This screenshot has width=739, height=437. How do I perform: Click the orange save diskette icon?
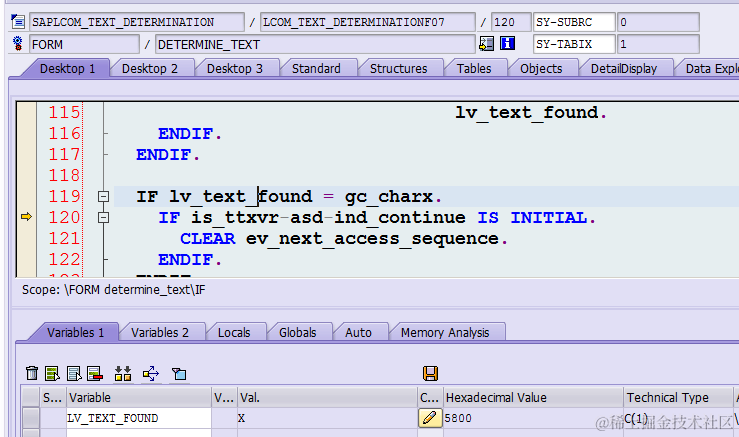430,373
